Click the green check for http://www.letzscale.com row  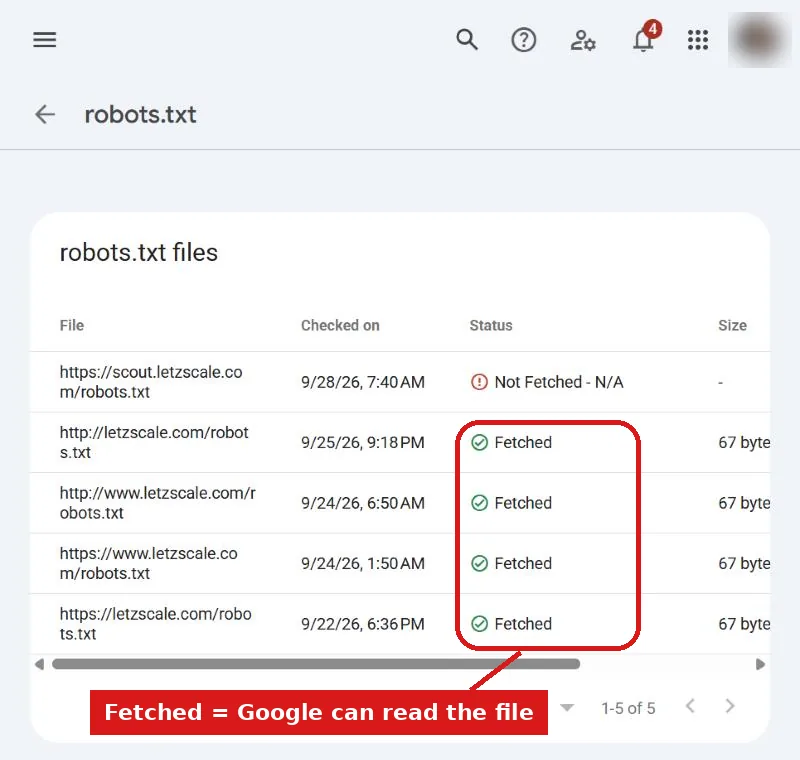[479, 503]
